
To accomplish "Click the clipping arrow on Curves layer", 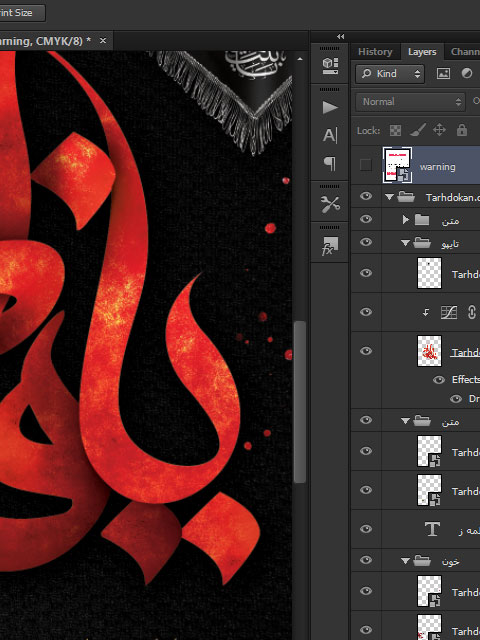I will 426,313.
